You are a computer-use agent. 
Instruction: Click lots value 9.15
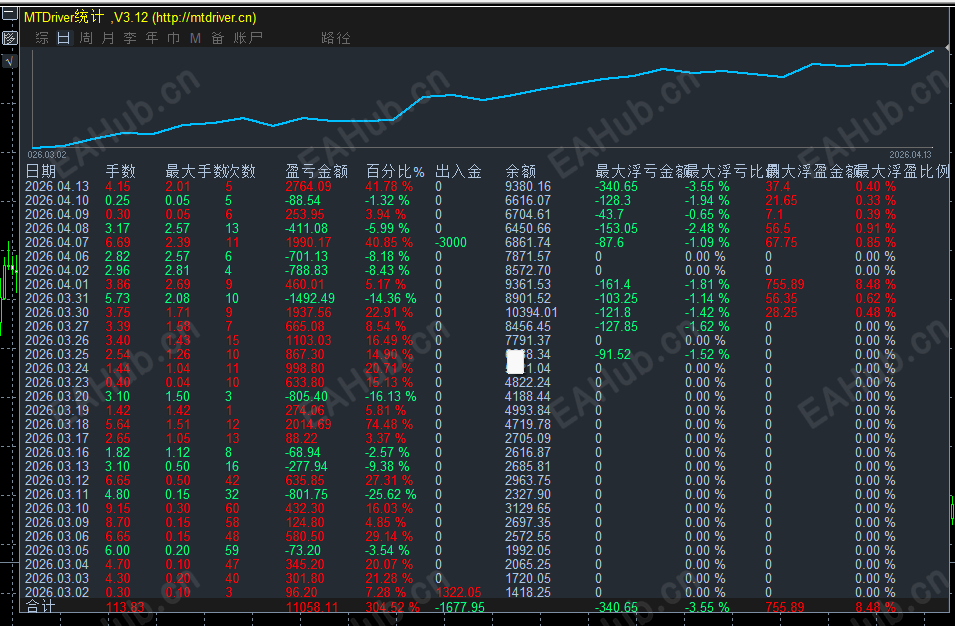[x=118, y=508]
